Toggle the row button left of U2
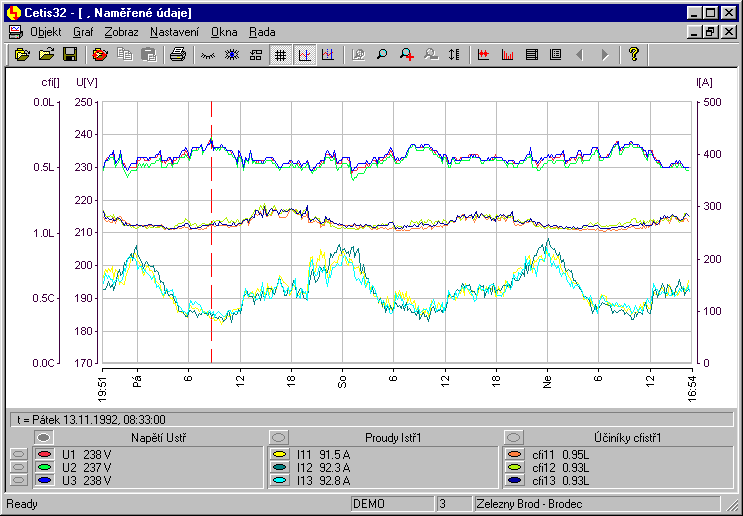Viewport: 743px width, 516px height. (18, 468)
